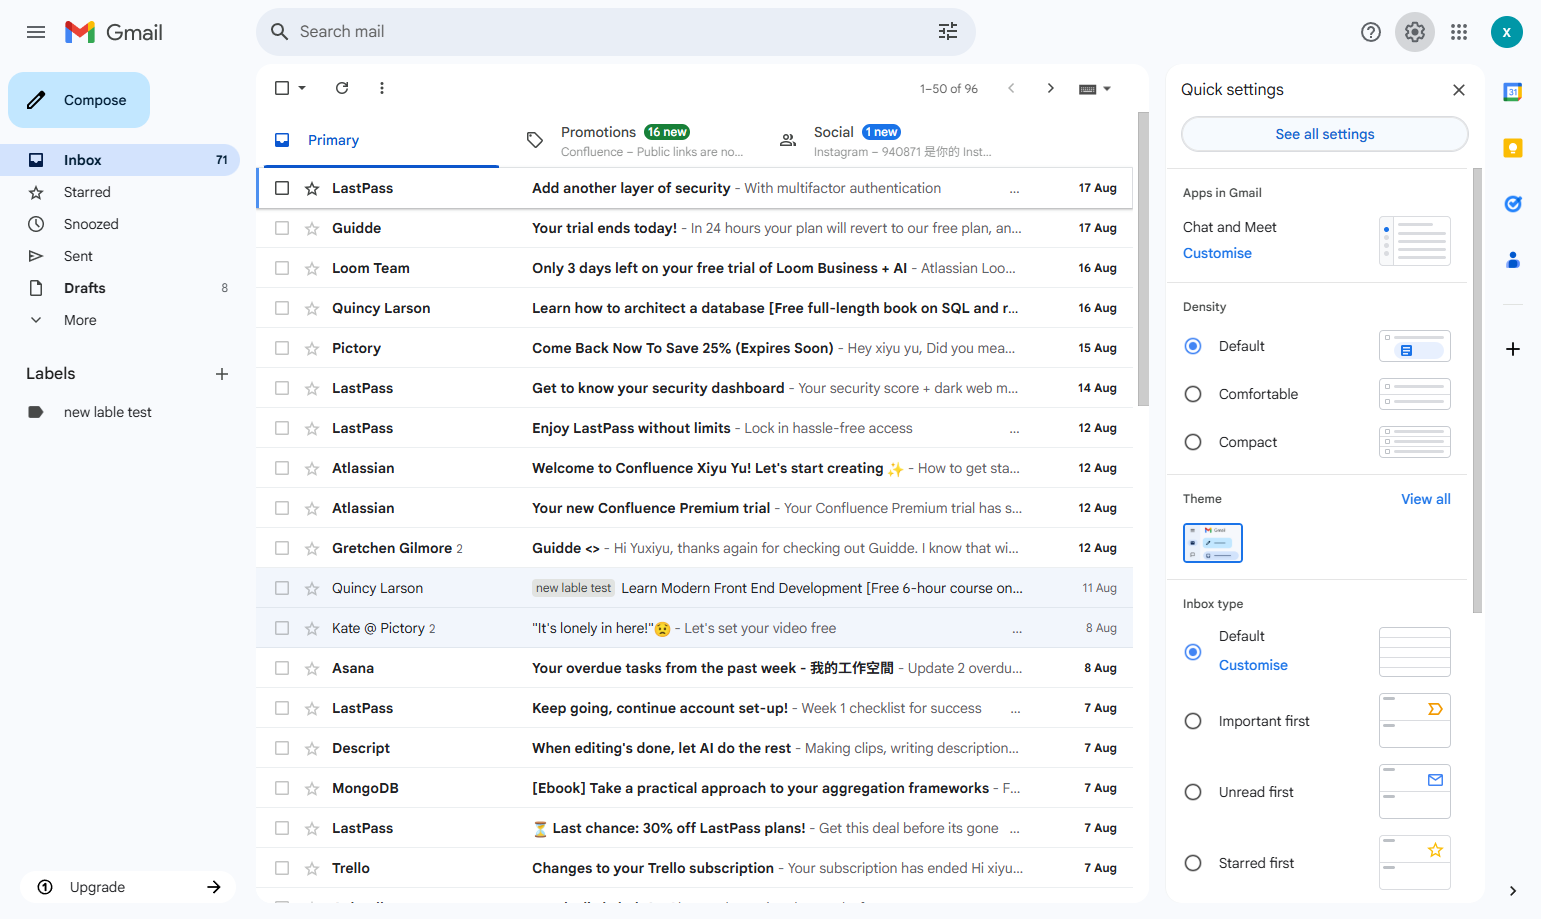Open Google Calendar side panel icon
Screen dimensions: 1541x919
(1513, 92)
